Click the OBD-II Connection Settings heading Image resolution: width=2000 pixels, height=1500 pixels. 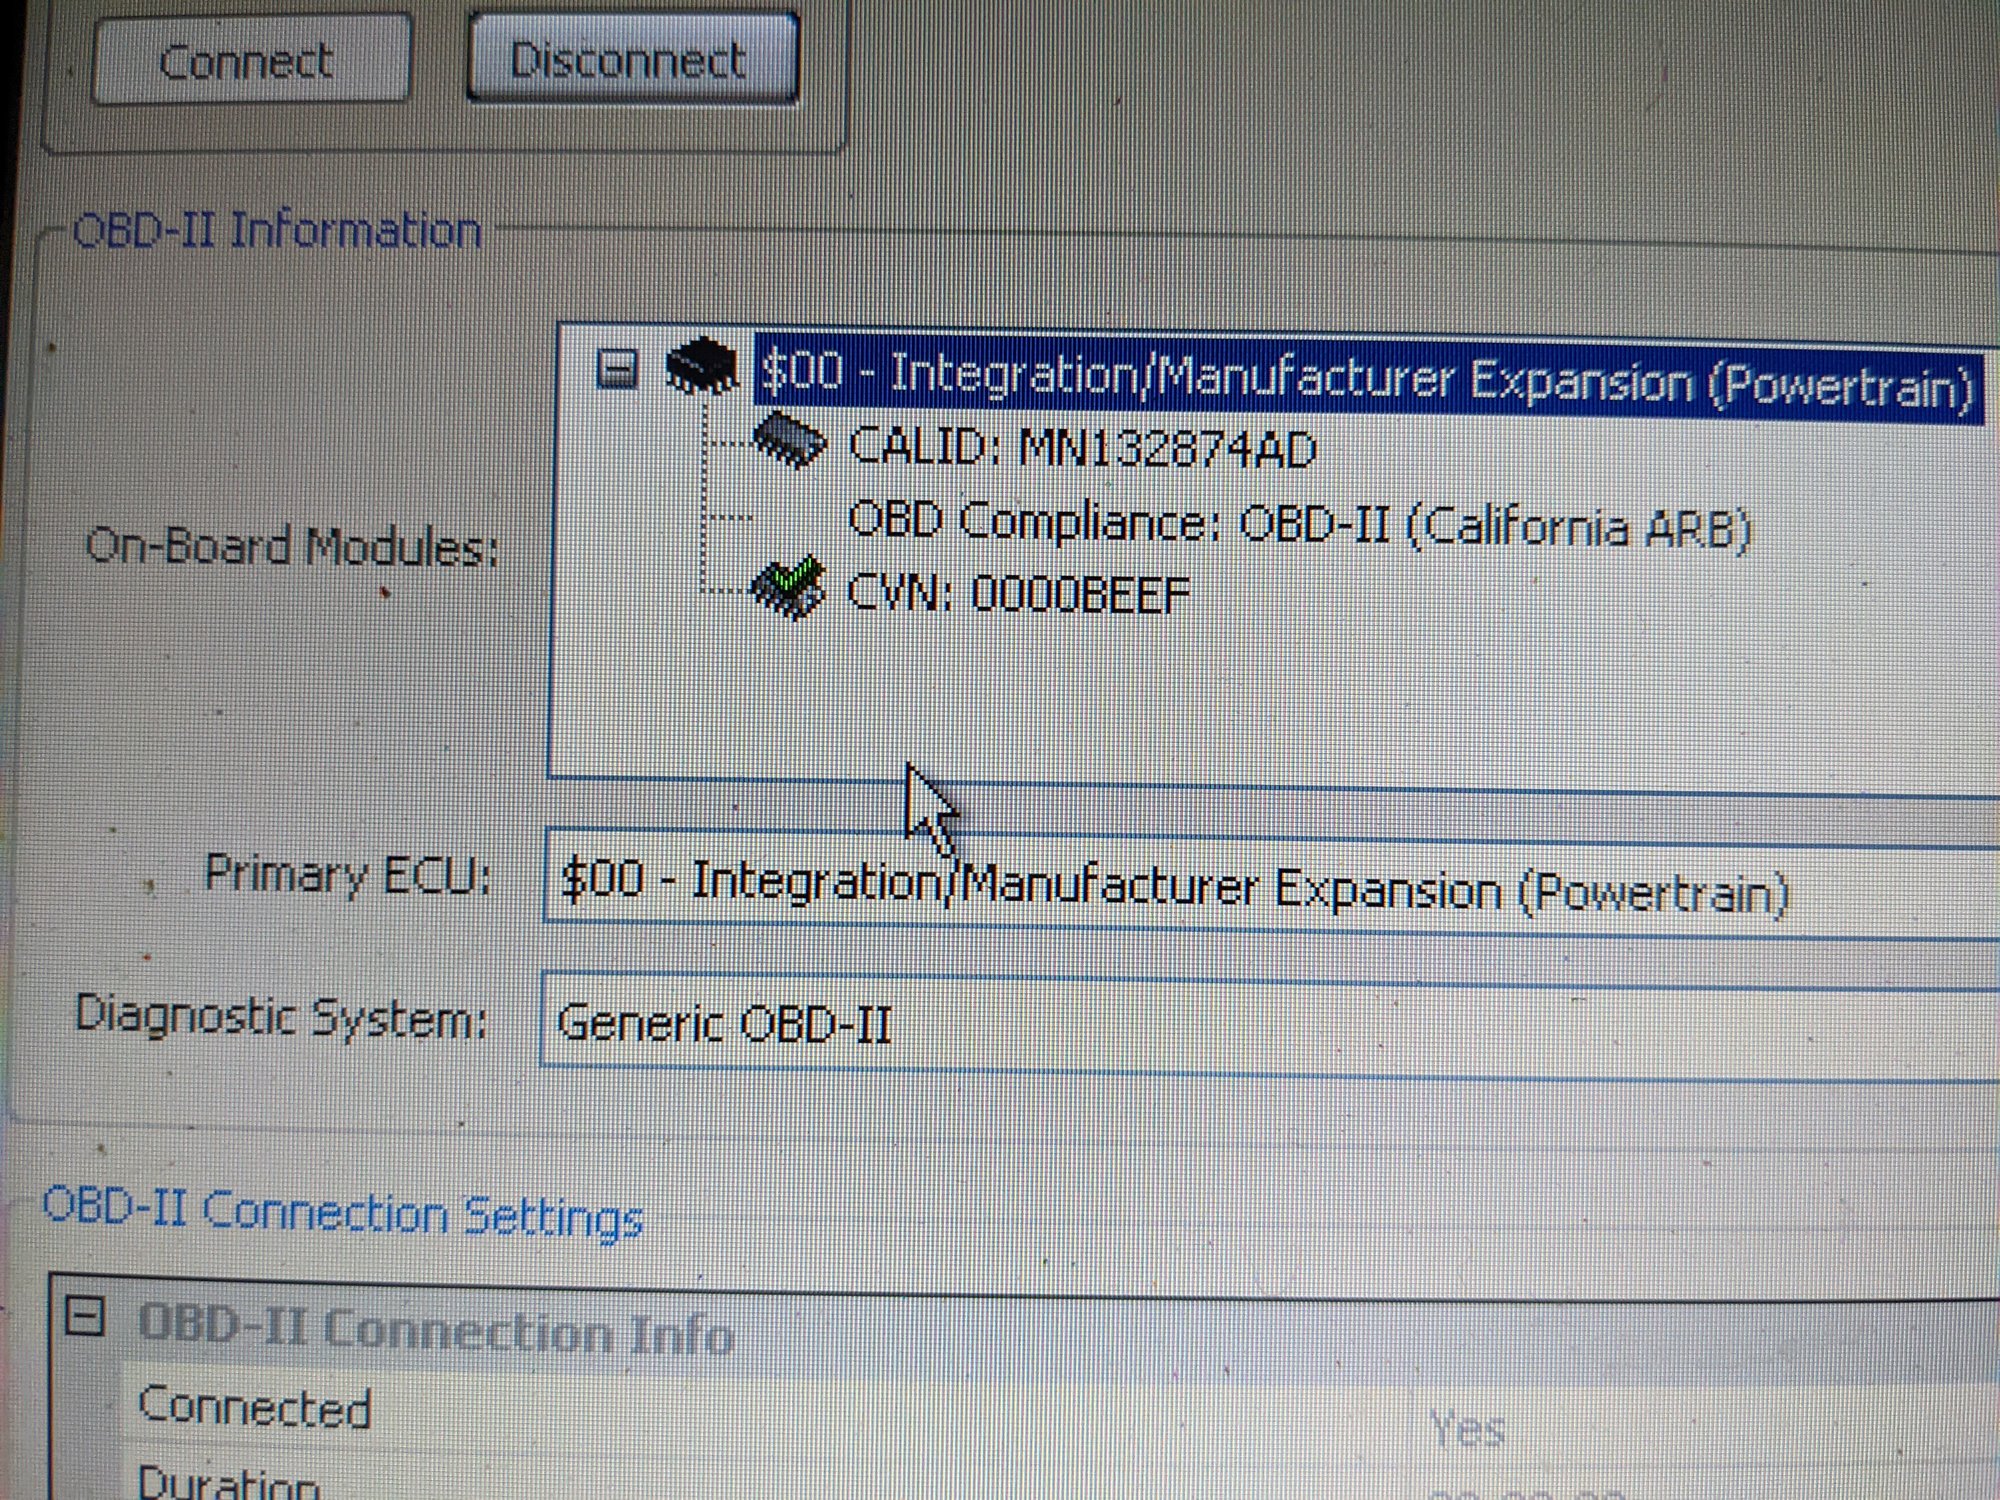(x=342, y=1213)
